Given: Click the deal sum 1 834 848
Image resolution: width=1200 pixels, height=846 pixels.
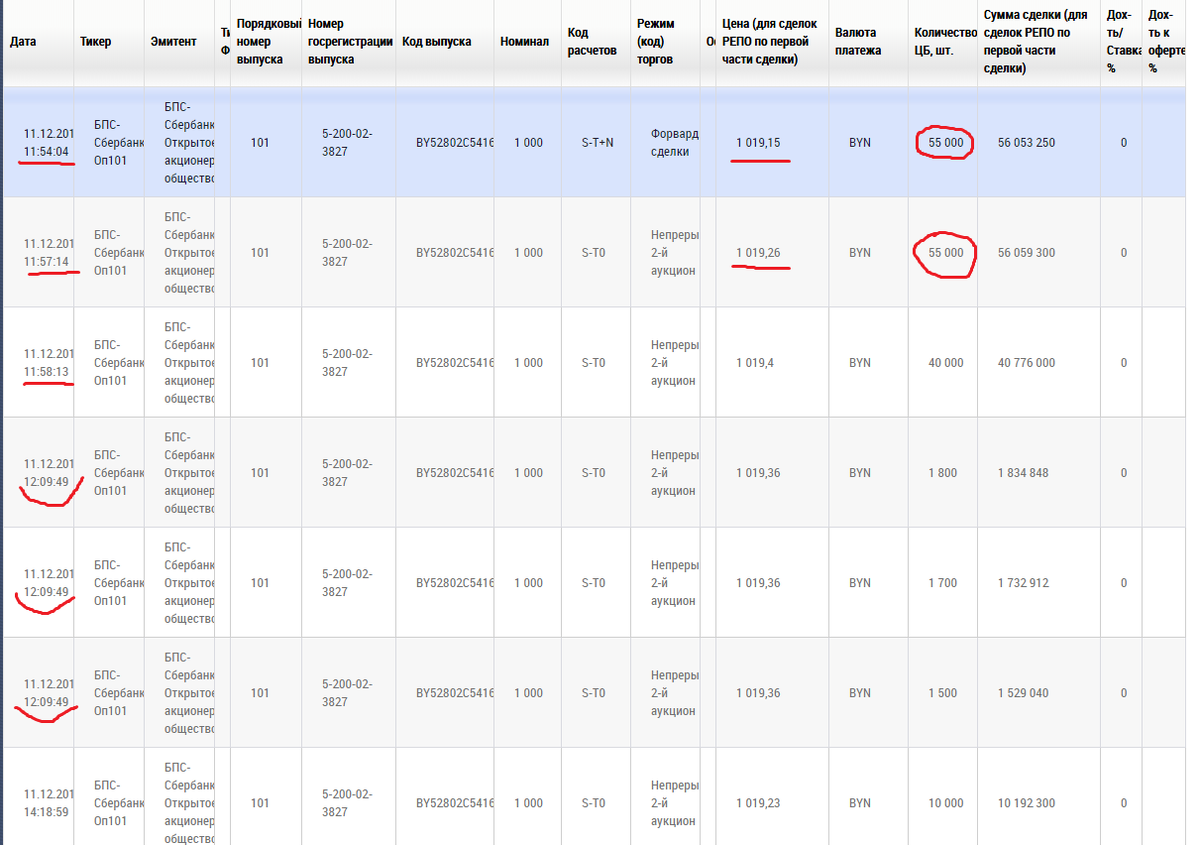Looking at the screenshot, I should [1023, 473].
